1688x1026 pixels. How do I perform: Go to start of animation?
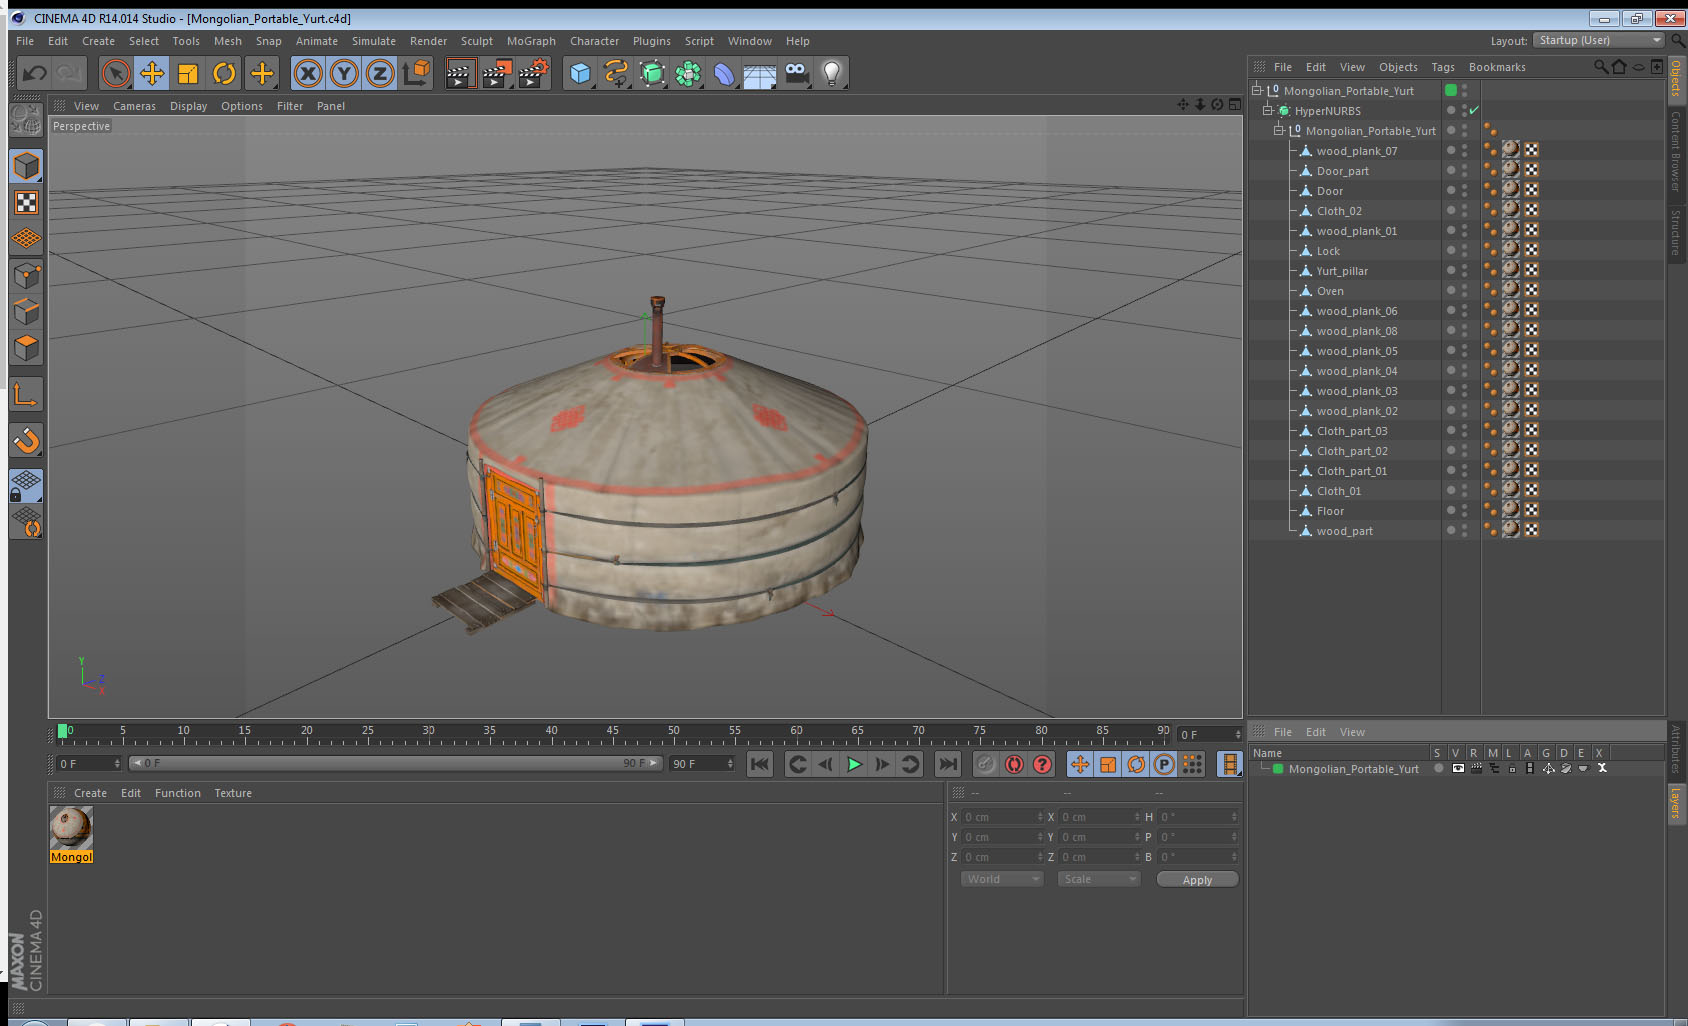click(760, 764)
